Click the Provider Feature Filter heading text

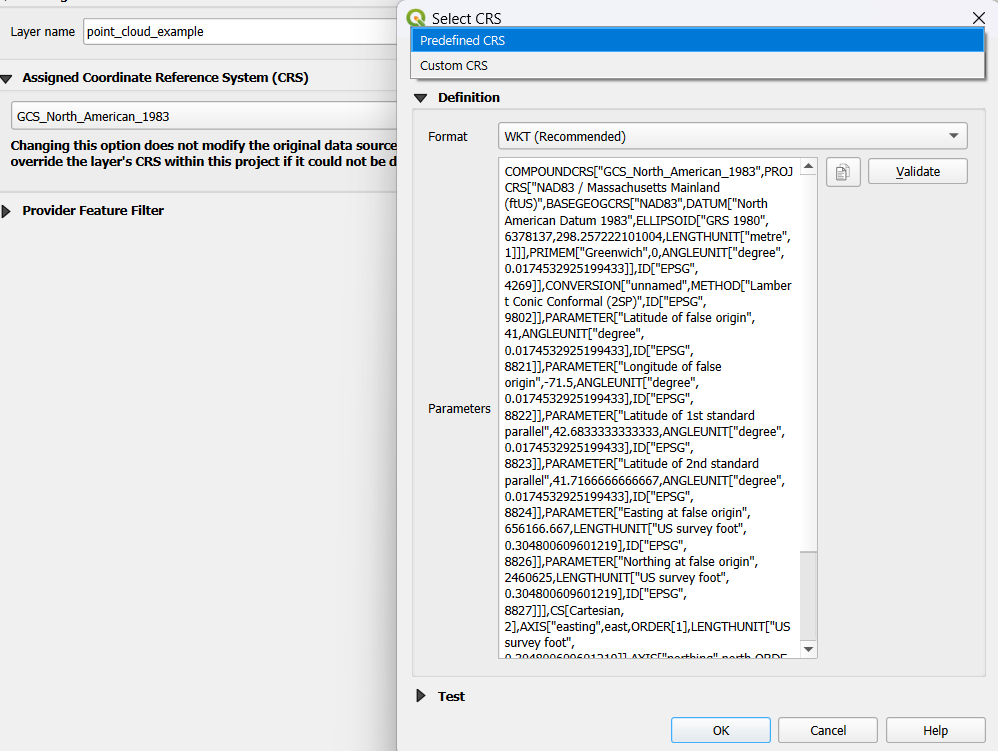tap(93, 210)
